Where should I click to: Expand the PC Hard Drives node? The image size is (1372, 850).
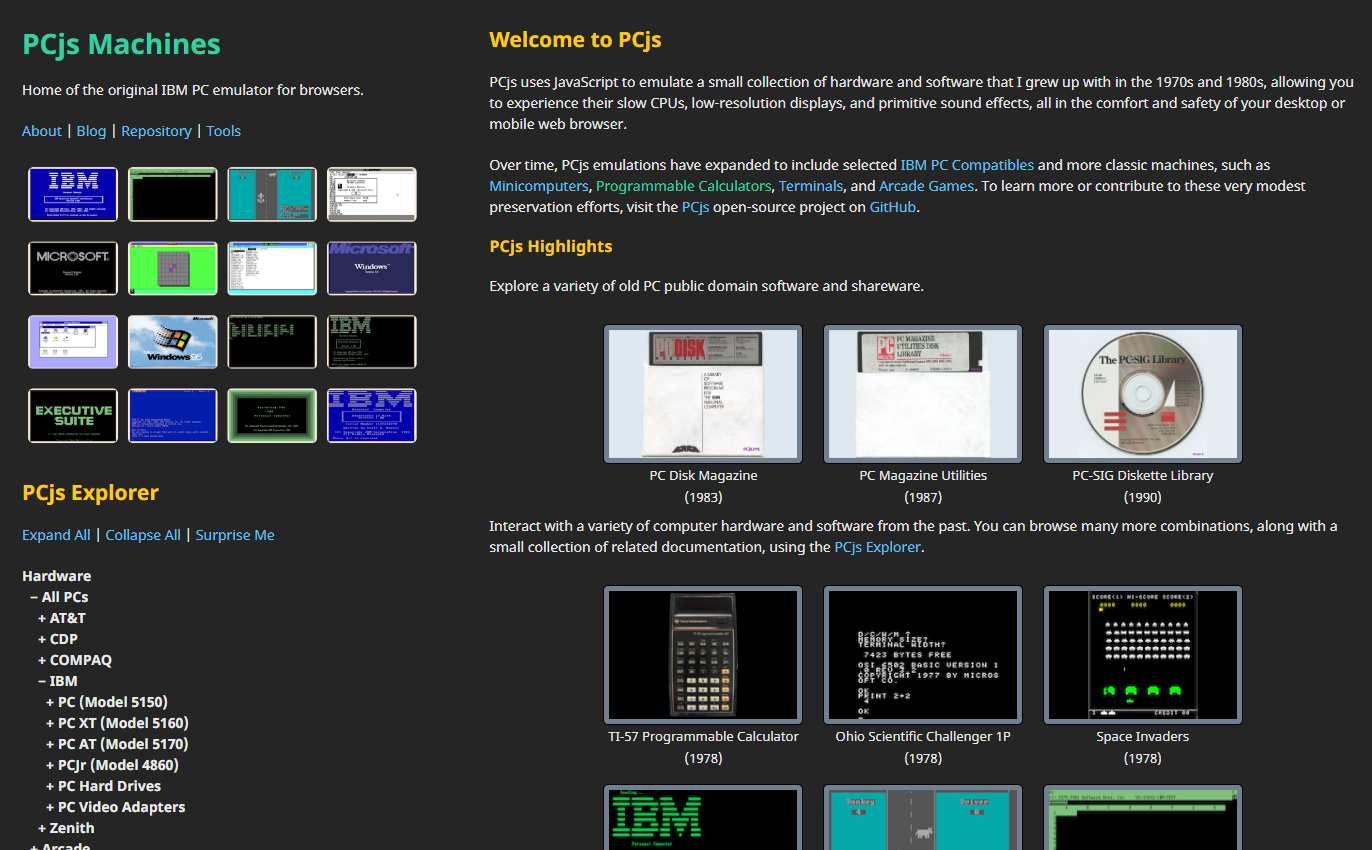(103, 786)
